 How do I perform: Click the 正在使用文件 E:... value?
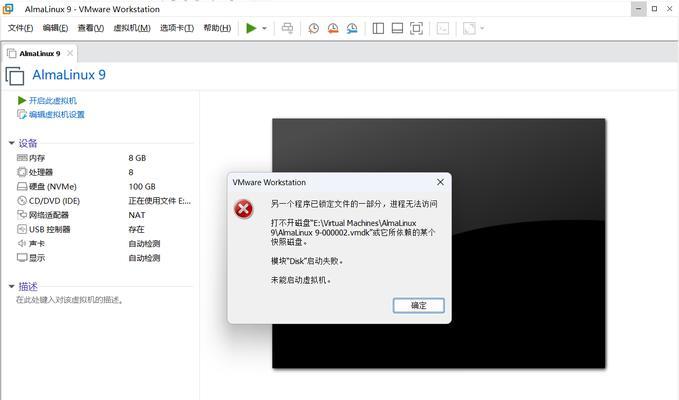pyautogui.click(x=160, y=200)
